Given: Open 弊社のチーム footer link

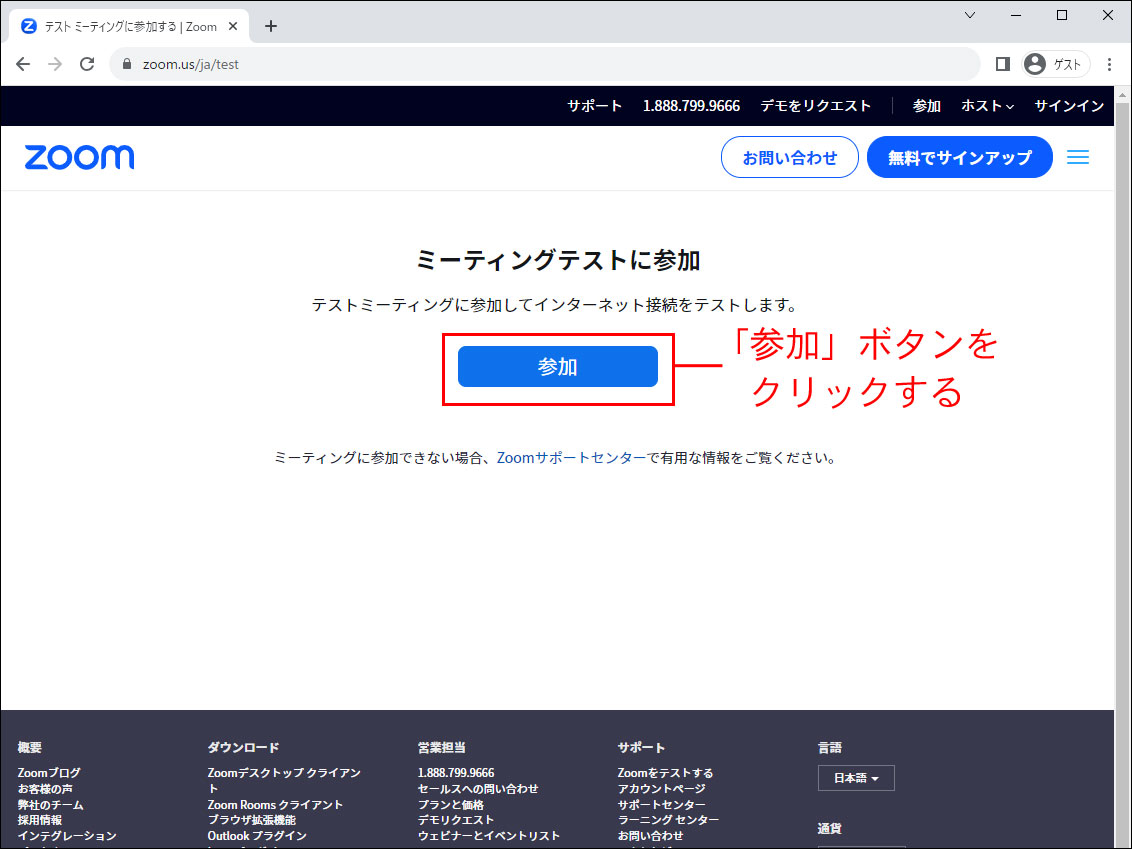Looking at the screenshot, I should point(51,805).
